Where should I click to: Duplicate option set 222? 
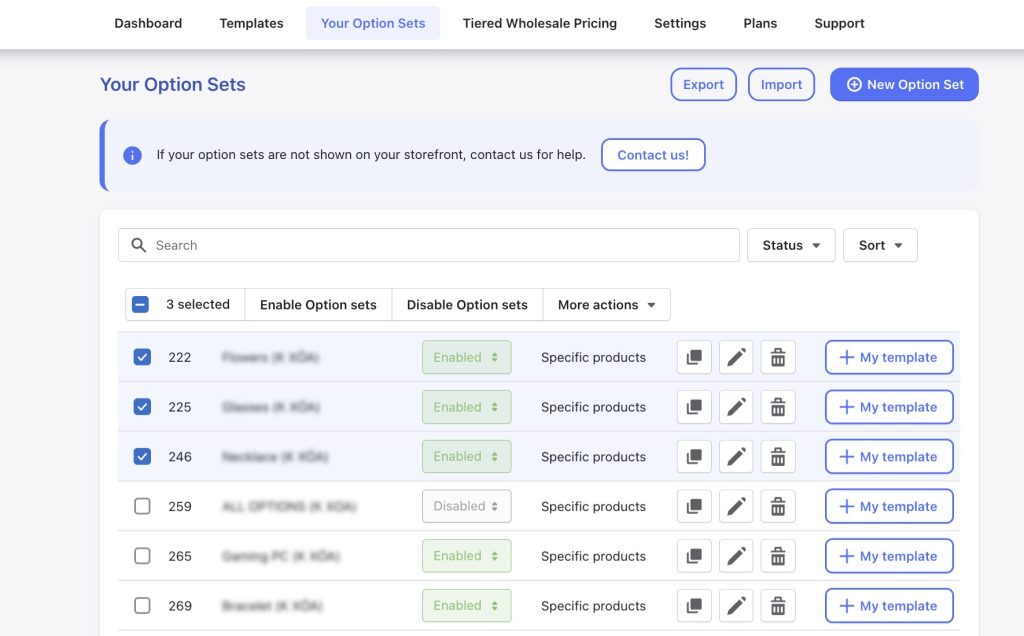coord(694,357)
